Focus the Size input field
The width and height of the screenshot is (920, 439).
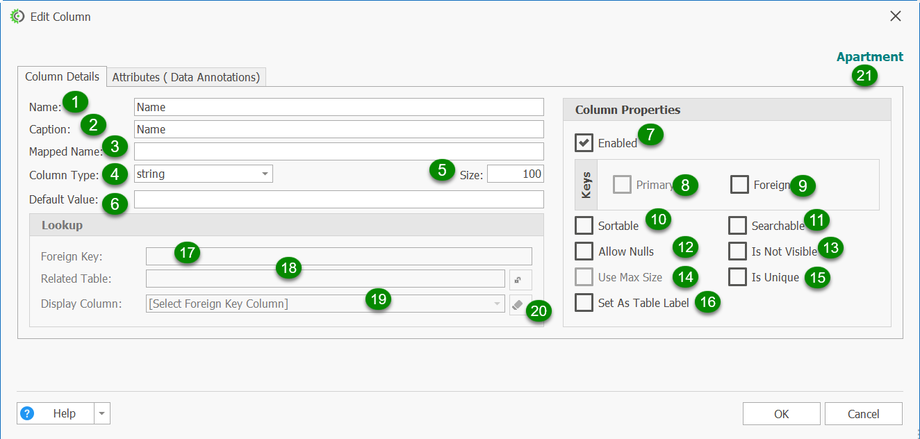pos(515,174)
